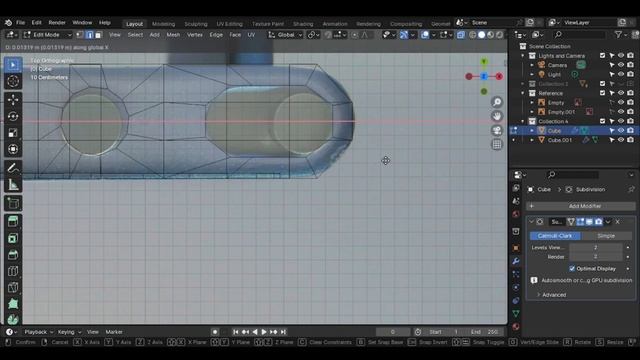Adjust the Render levels value field

point(596,257)
